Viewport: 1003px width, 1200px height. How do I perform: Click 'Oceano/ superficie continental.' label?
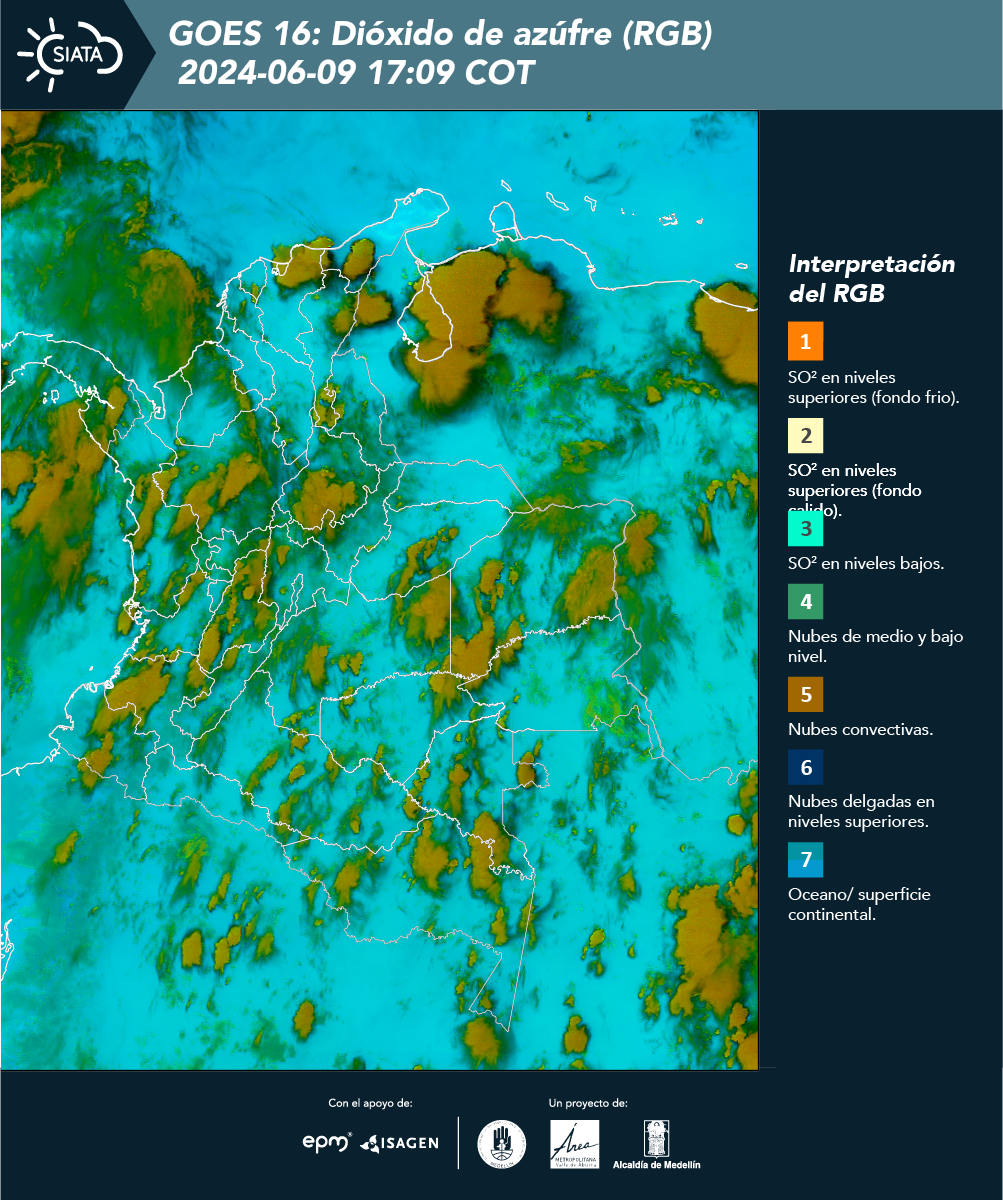pyautogui.click(x=859, y=904)
